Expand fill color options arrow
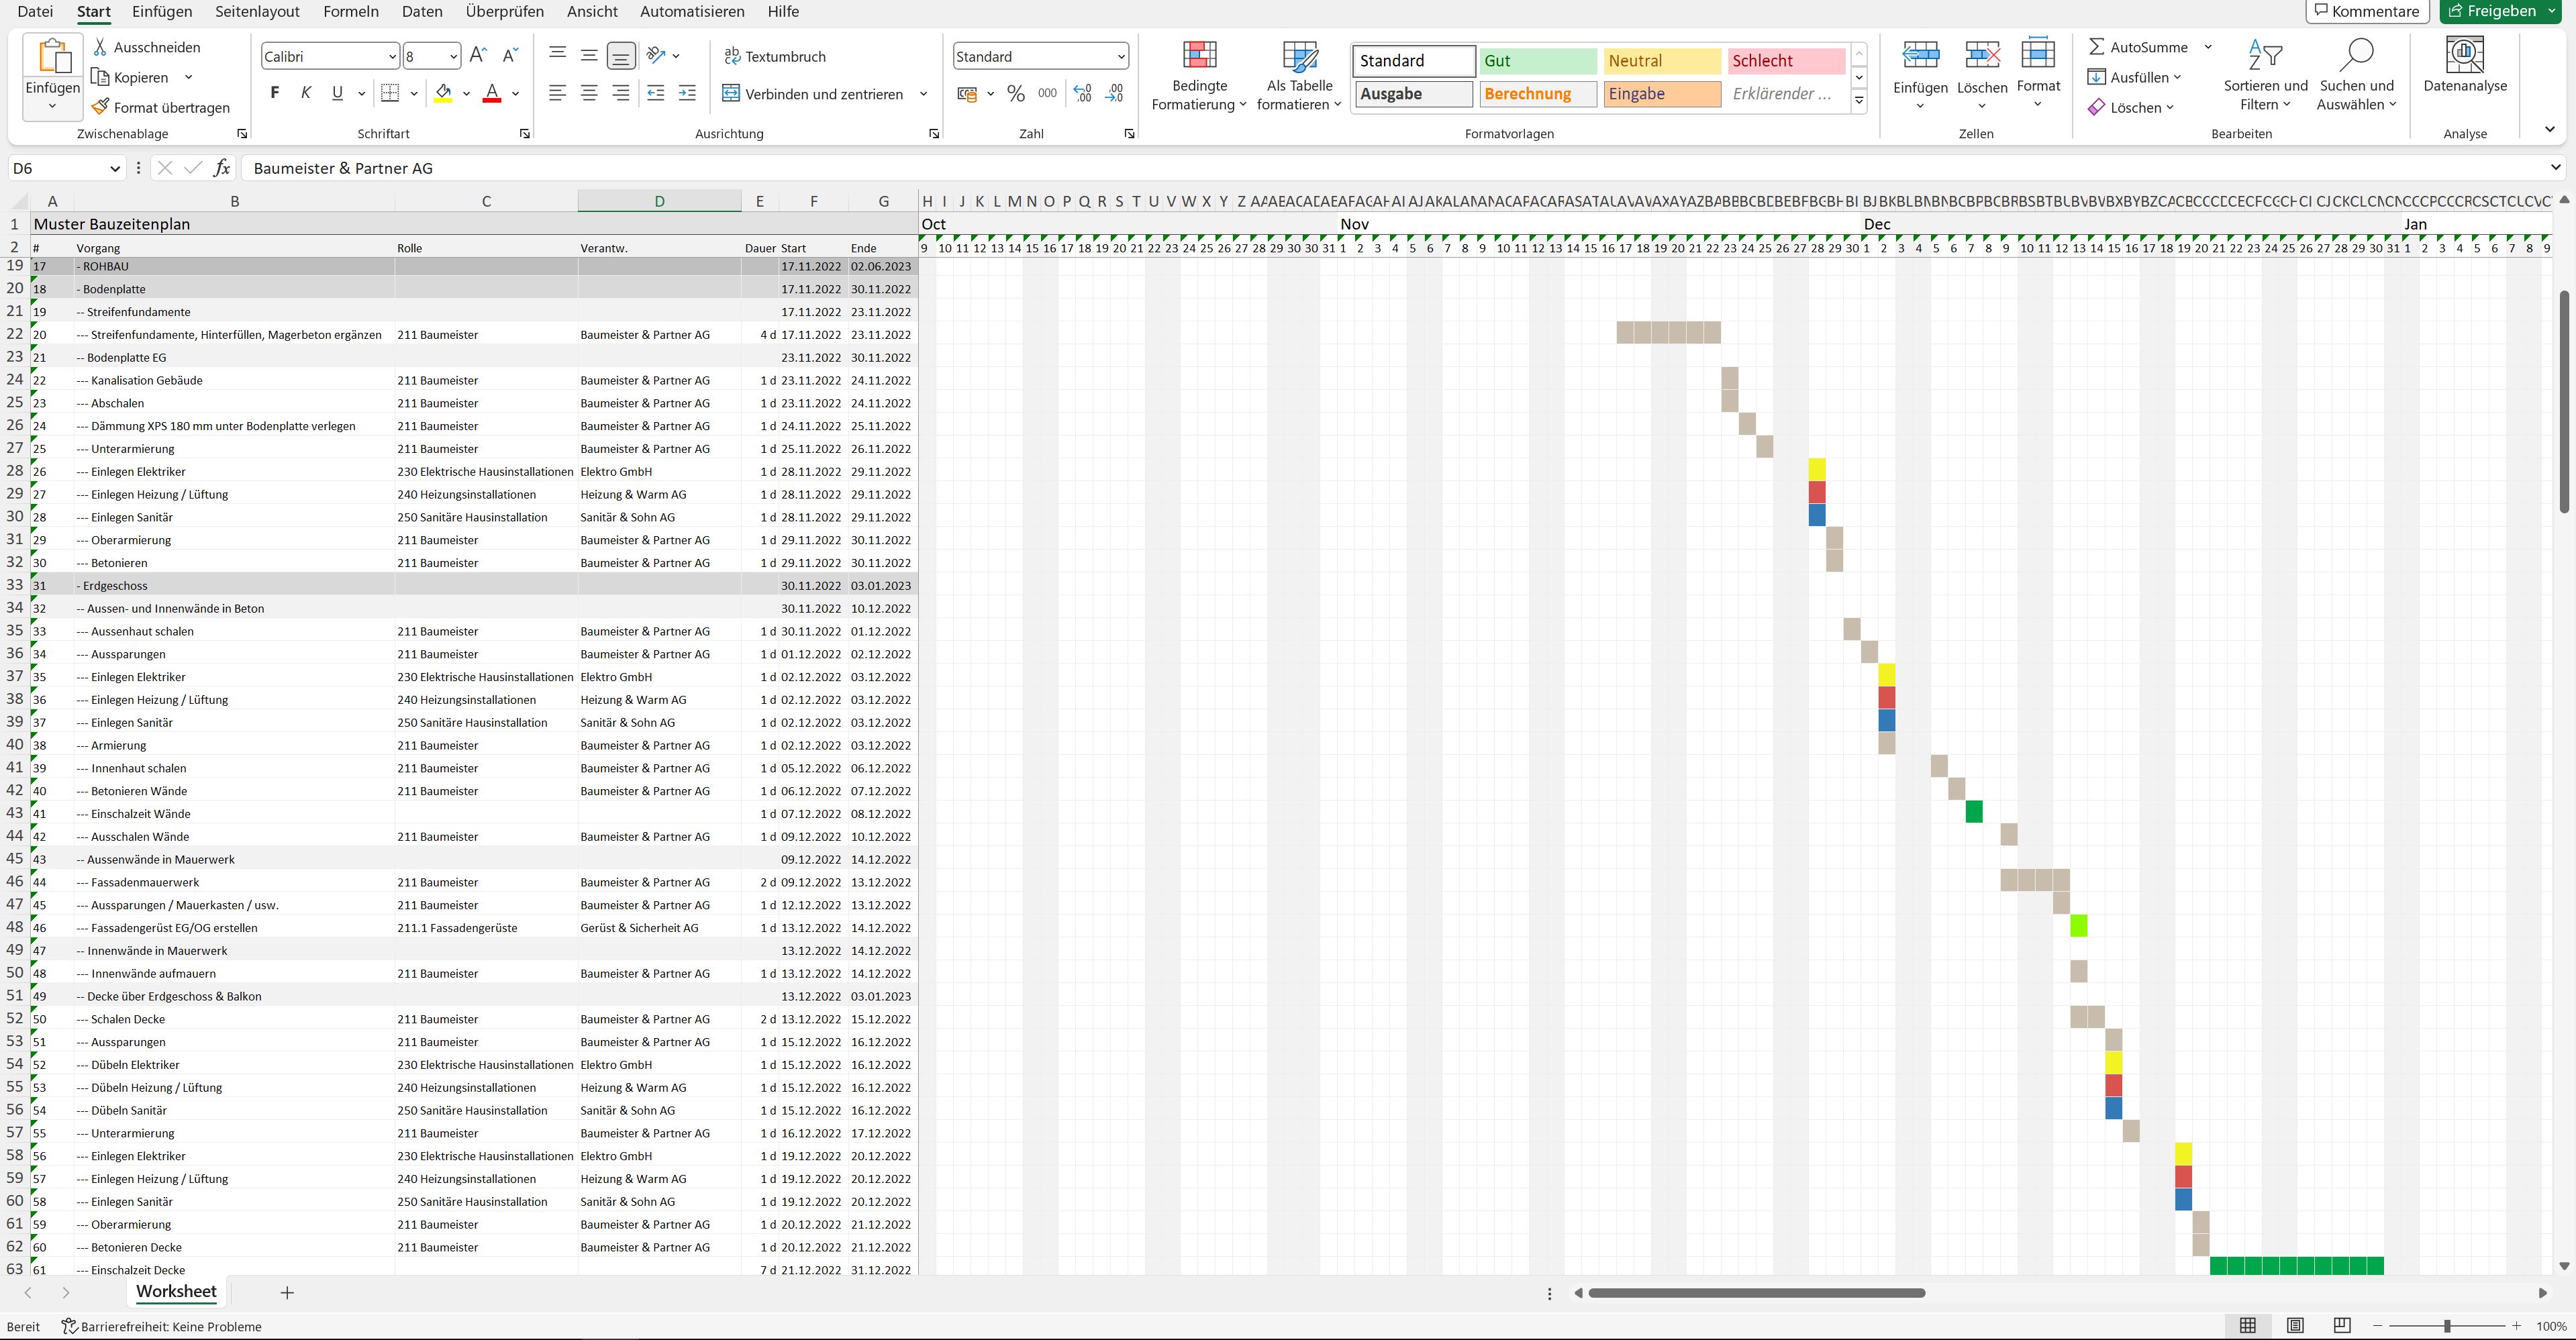Viewport: 2576px width, 1340px height. click(x=466, y=93)
